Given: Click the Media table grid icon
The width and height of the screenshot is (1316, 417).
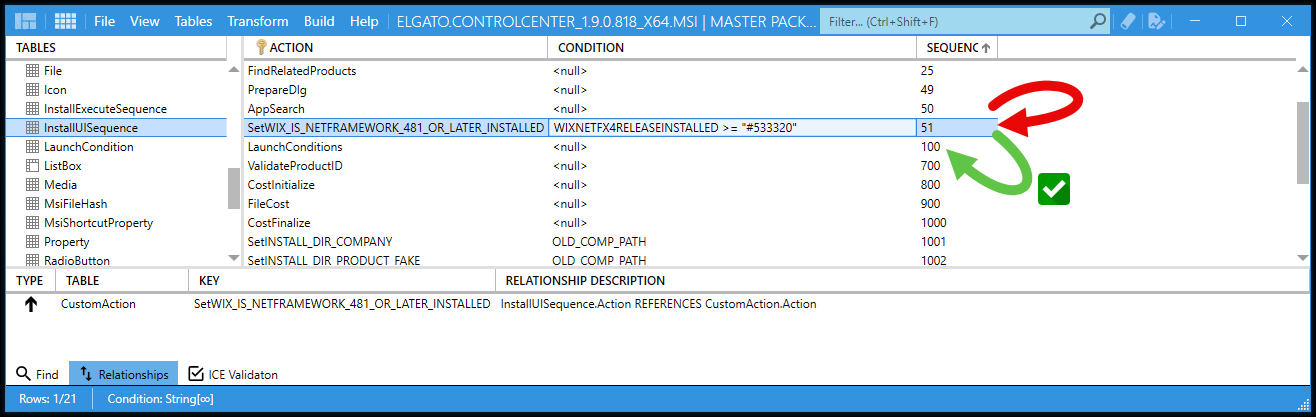Looking at the screenshot, I should 32,185.
